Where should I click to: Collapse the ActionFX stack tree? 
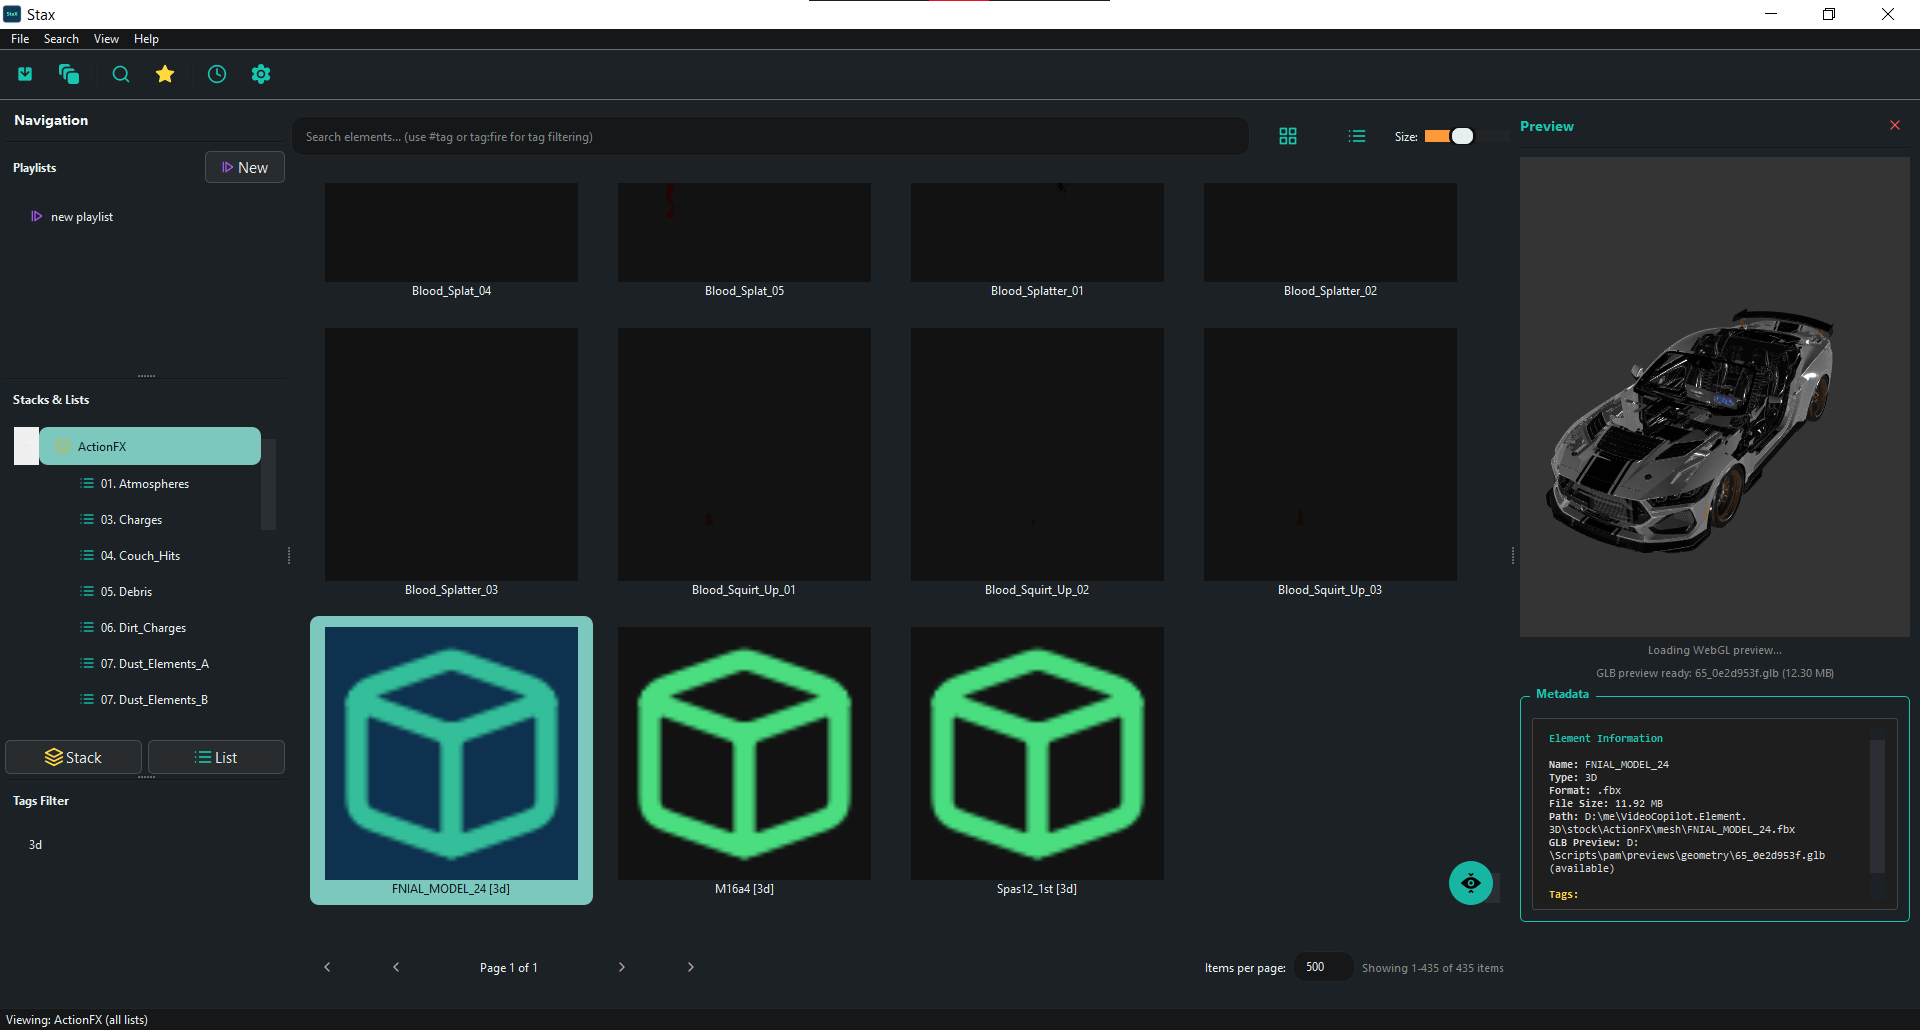[27, 446]
